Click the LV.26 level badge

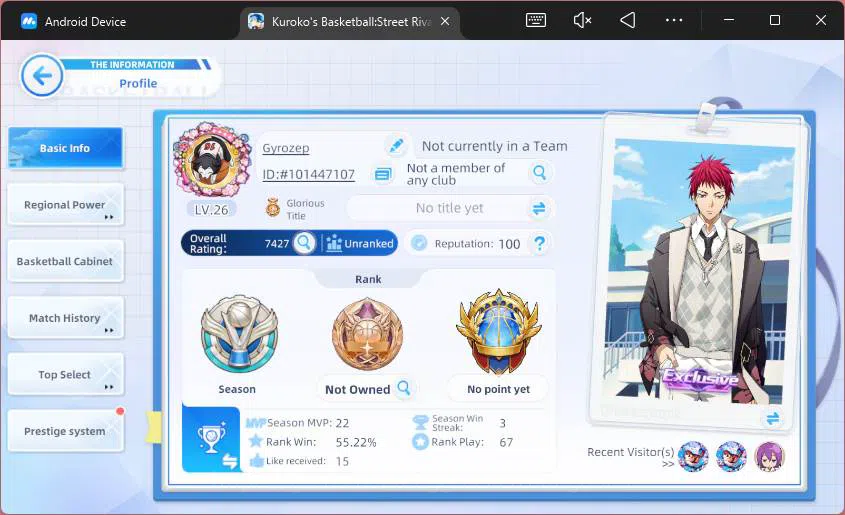(x=211, y=210)
